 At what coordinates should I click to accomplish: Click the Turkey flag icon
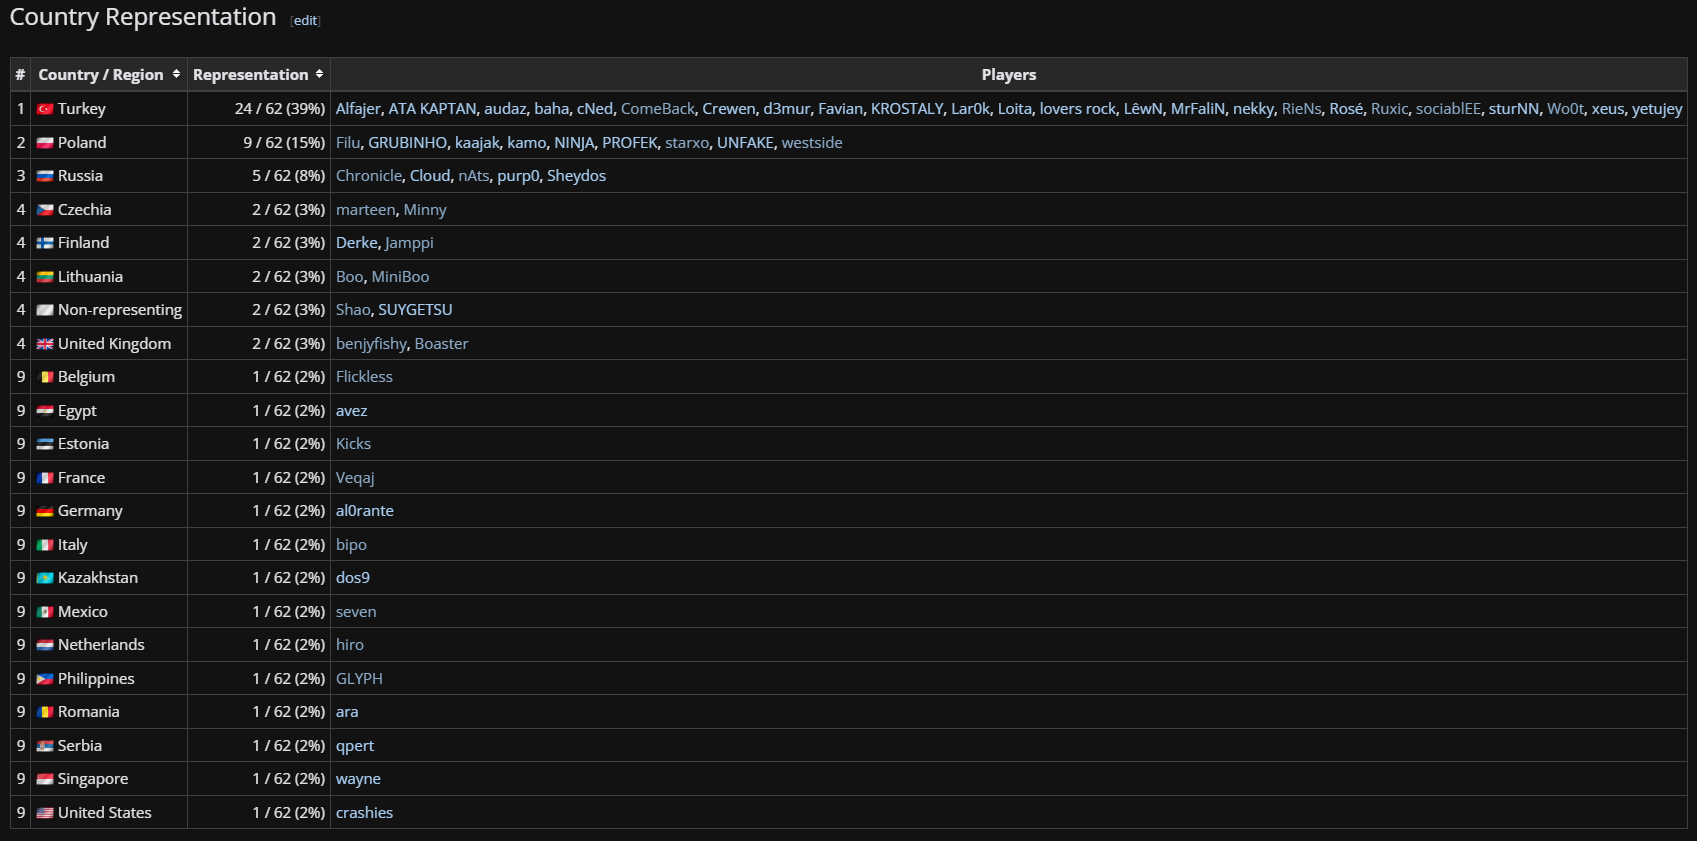45,109
